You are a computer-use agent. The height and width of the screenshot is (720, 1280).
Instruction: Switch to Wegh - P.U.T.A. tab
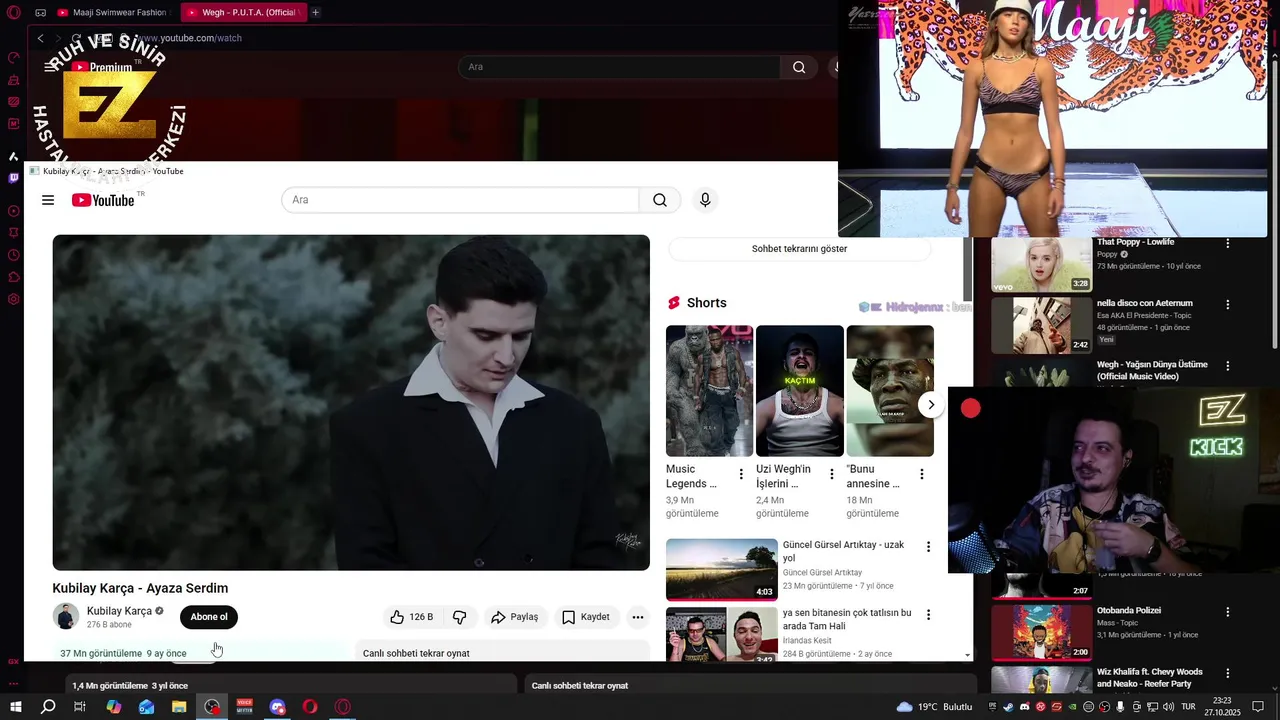[242, 13]
